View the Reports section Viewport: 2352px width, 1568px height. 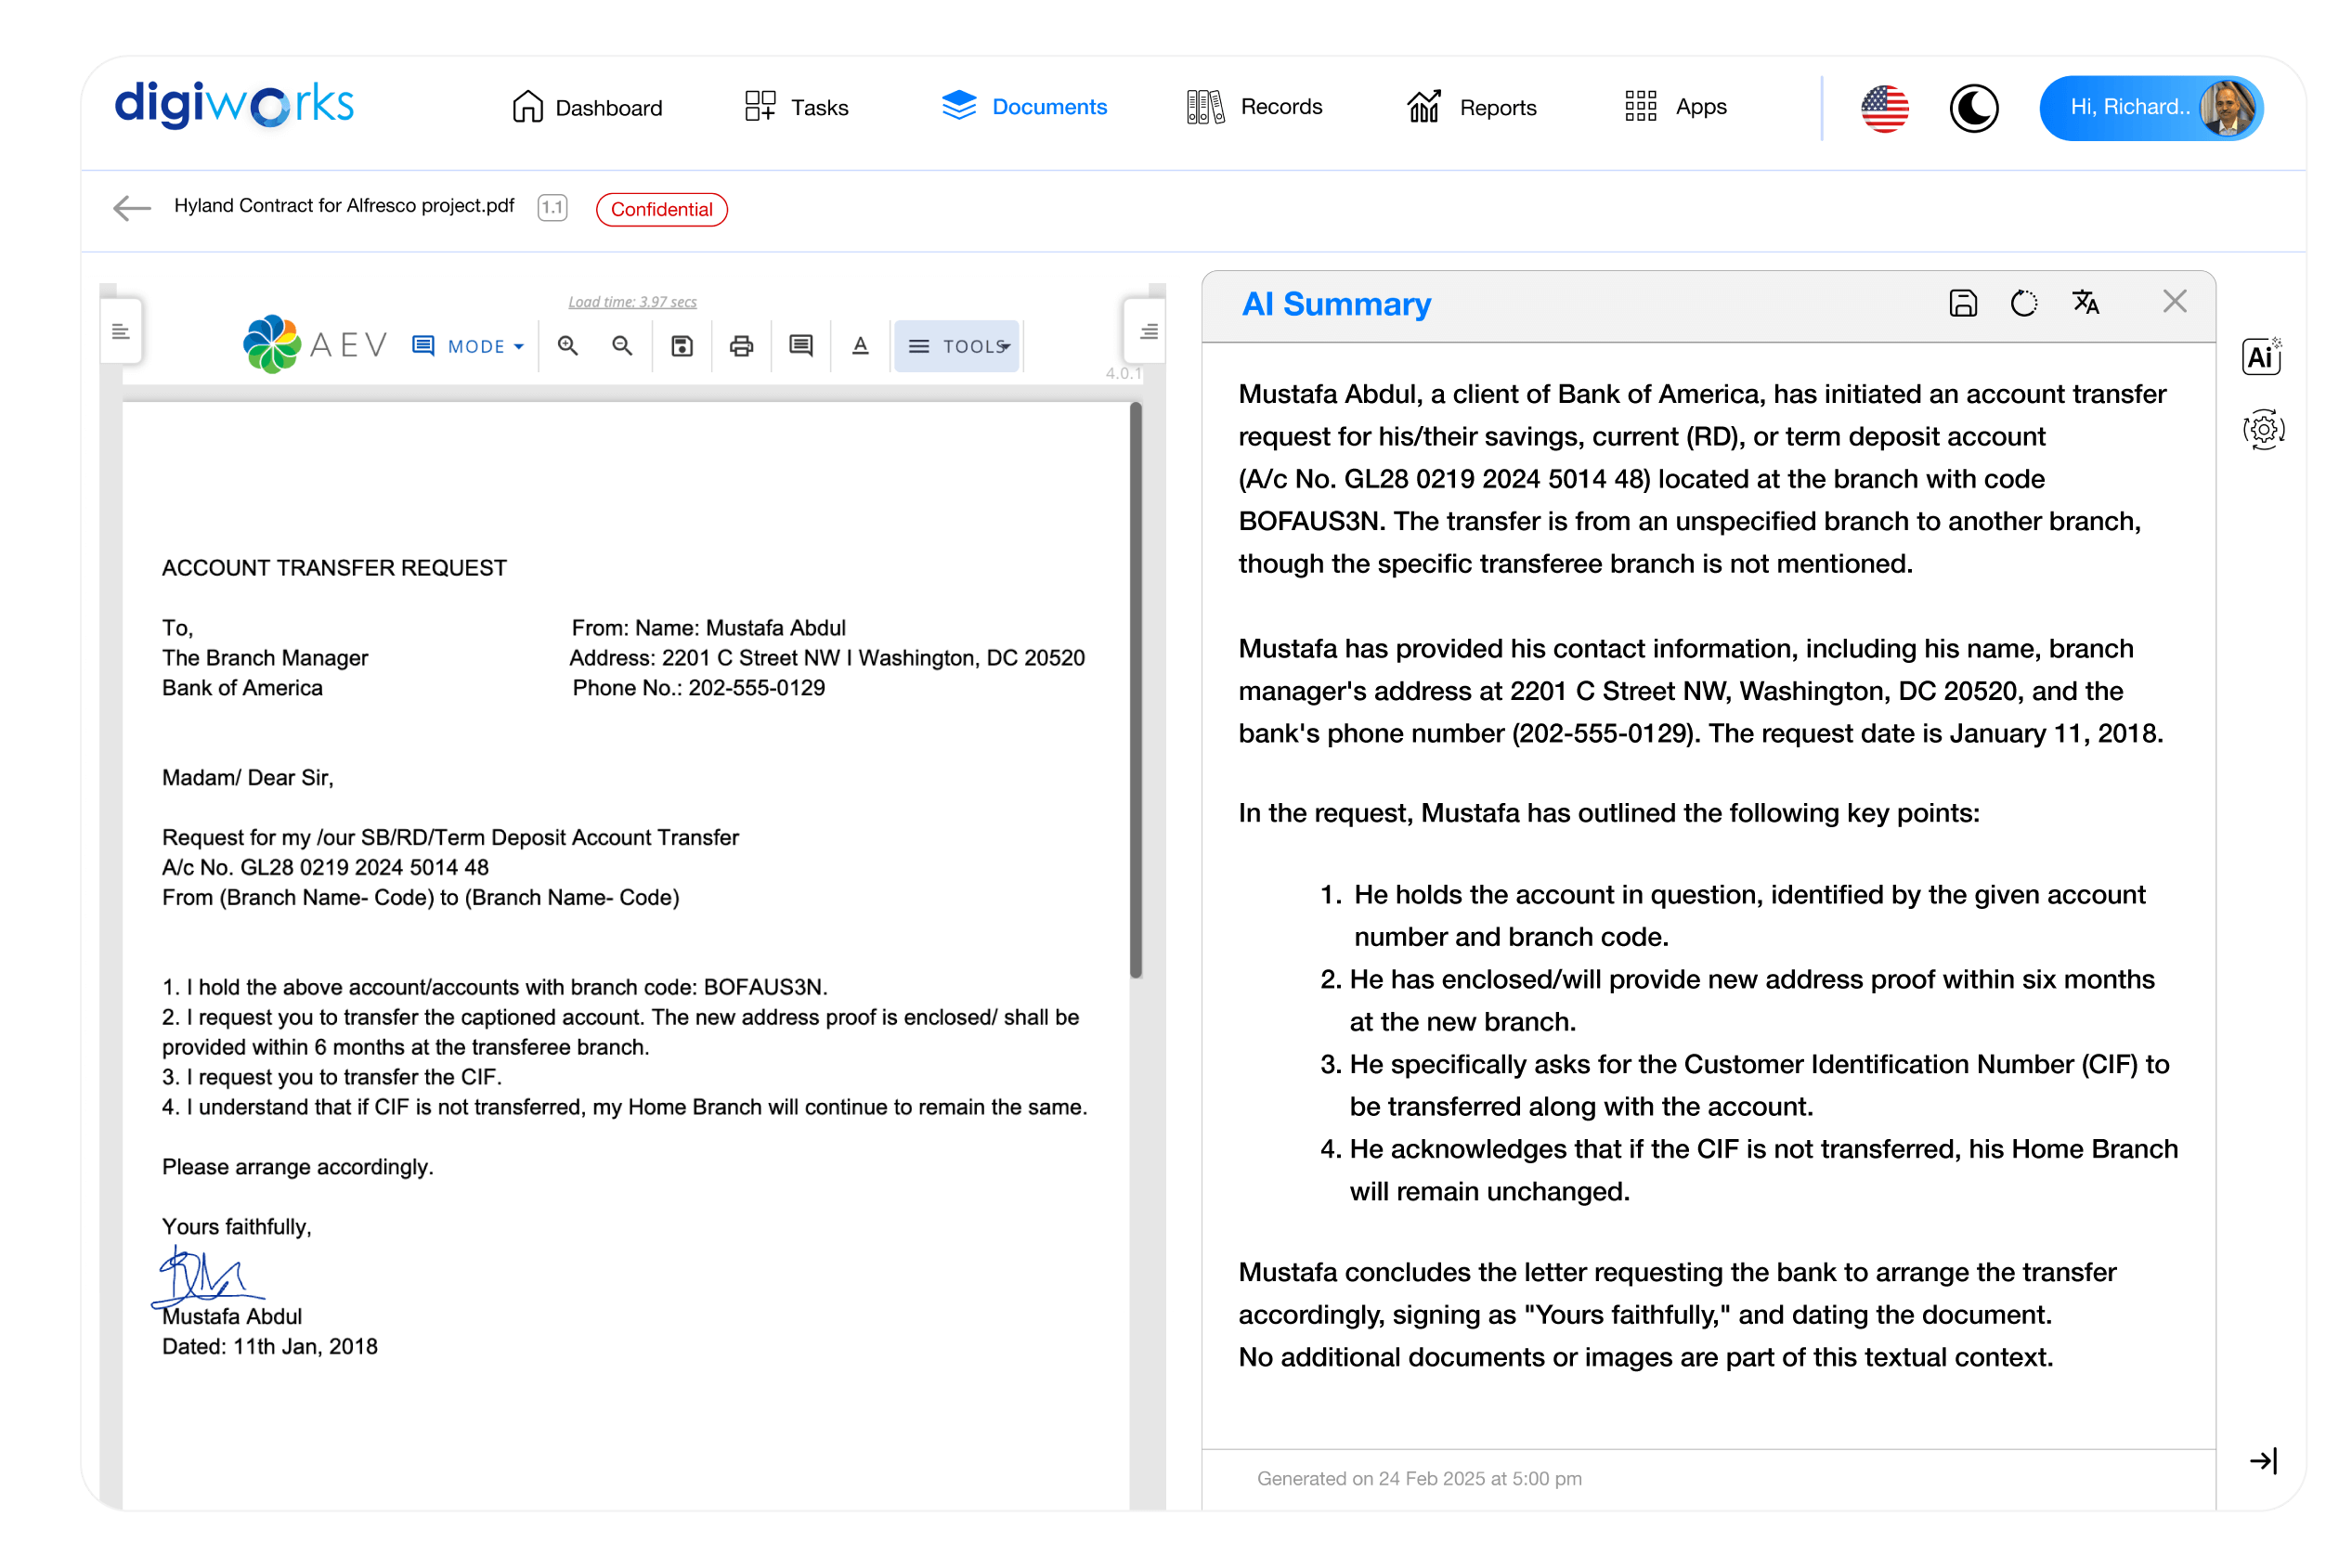(x=1471, y=107)
